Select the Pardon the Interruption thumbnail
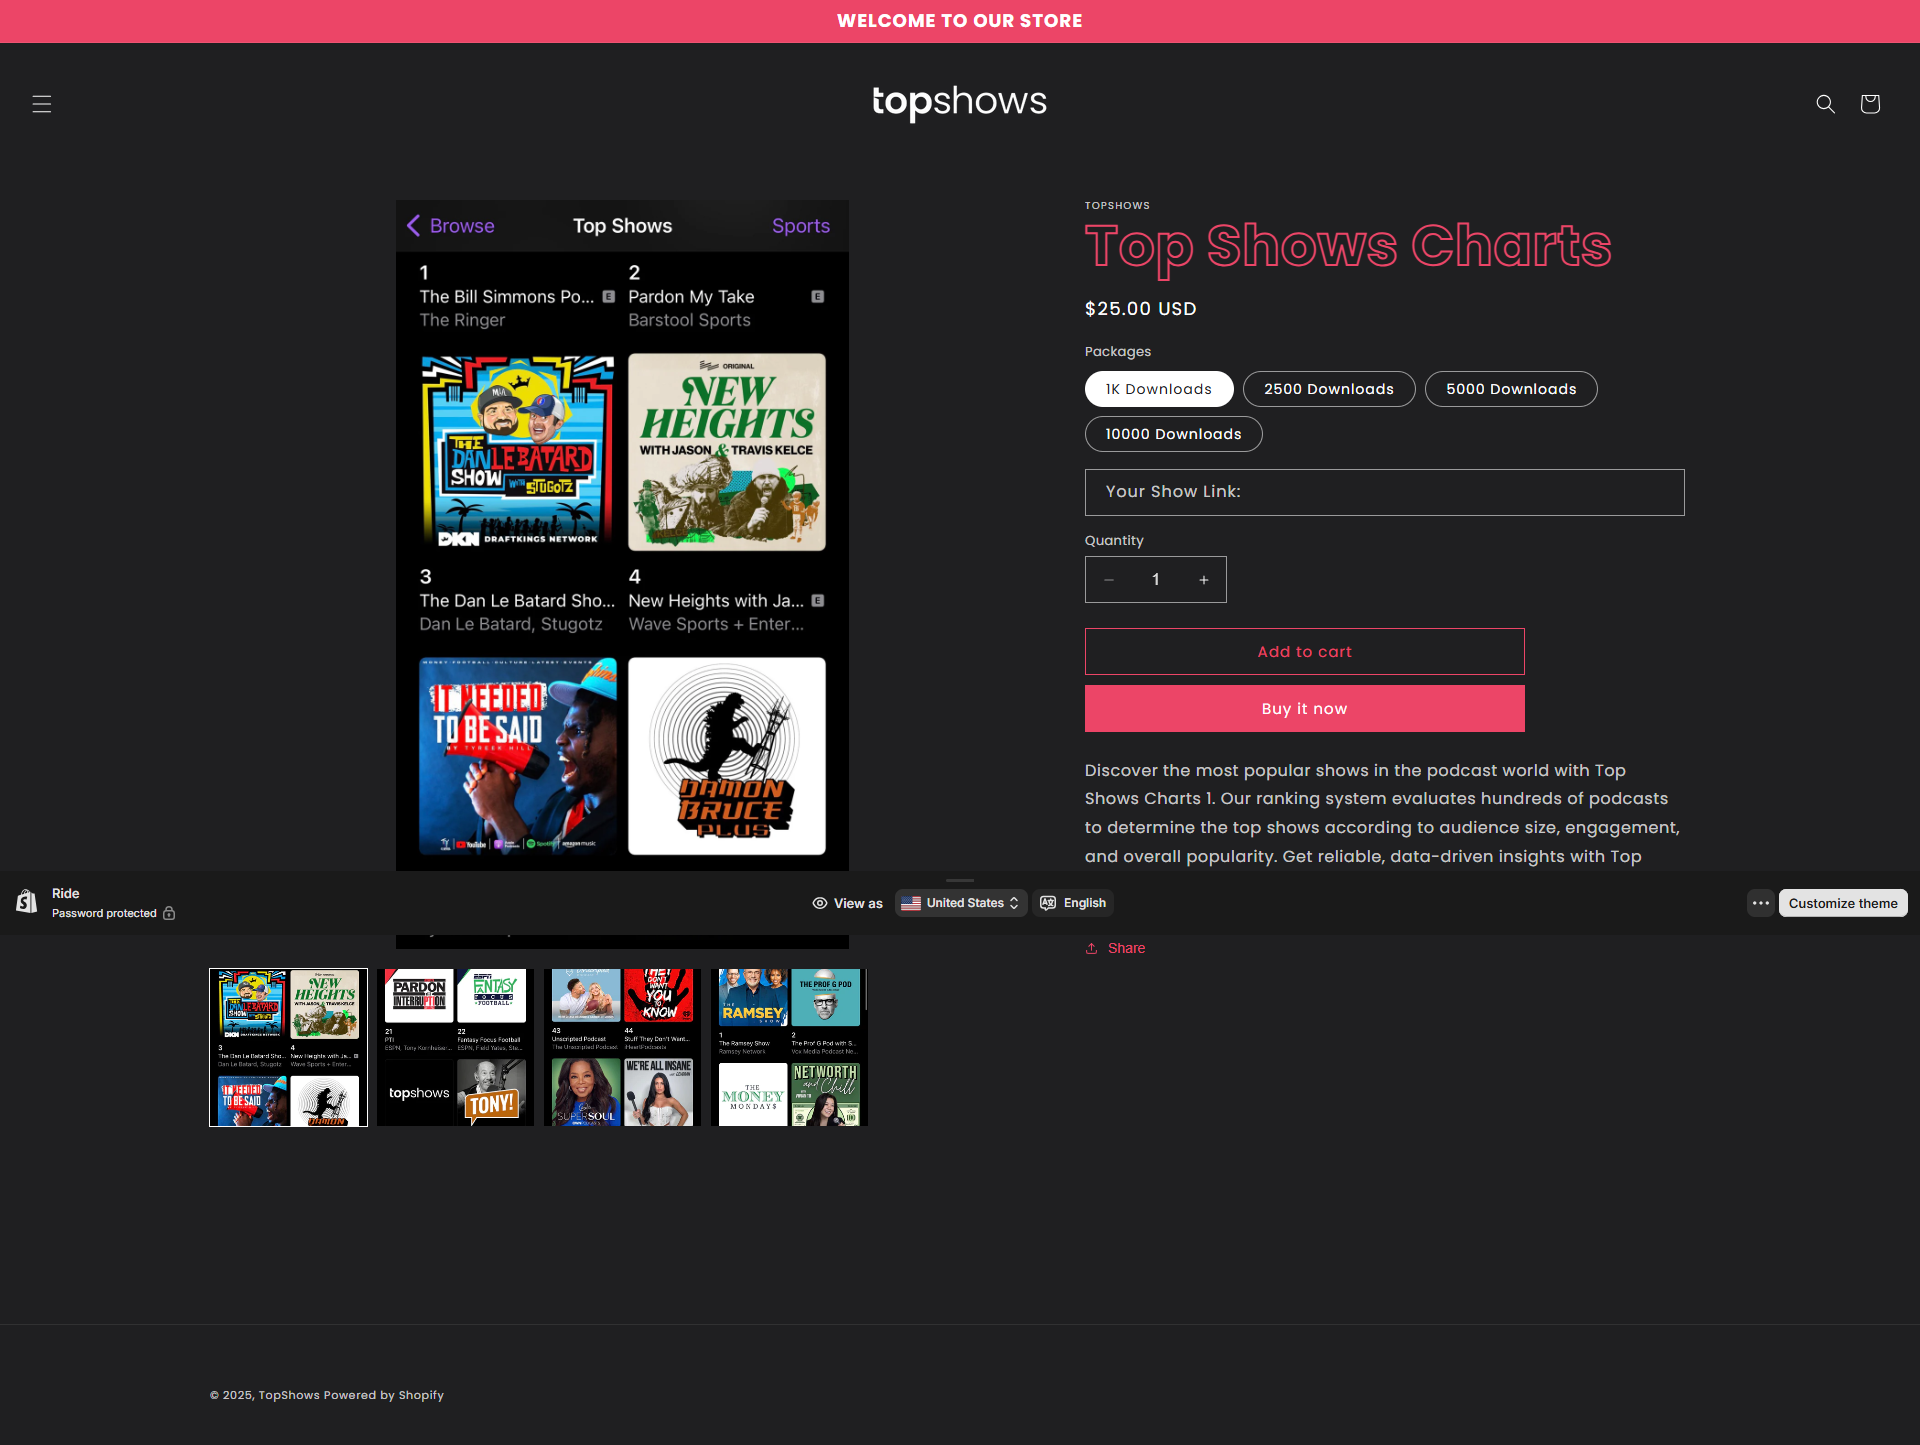 pos(455,1047)
